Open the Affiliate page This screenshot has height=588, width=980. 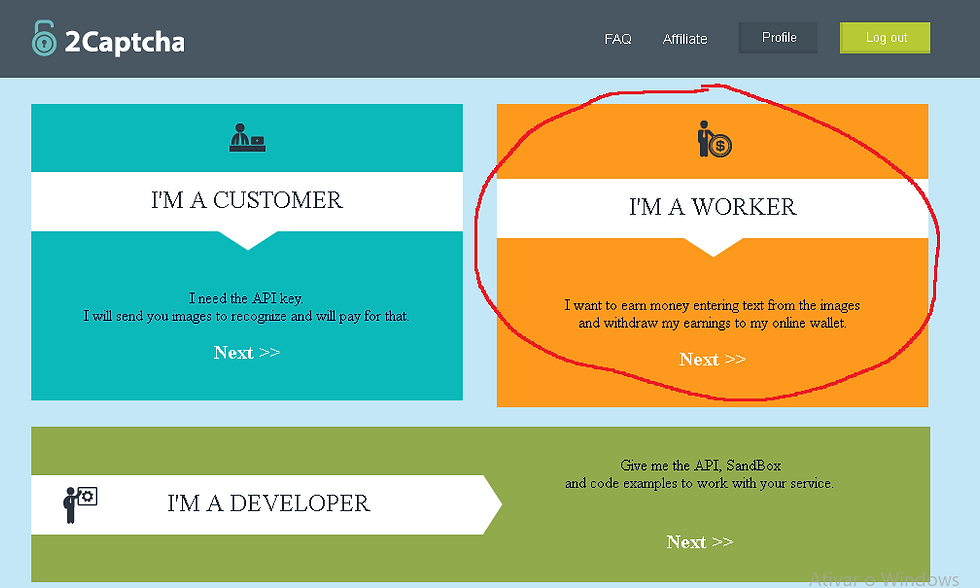[685, 39]
